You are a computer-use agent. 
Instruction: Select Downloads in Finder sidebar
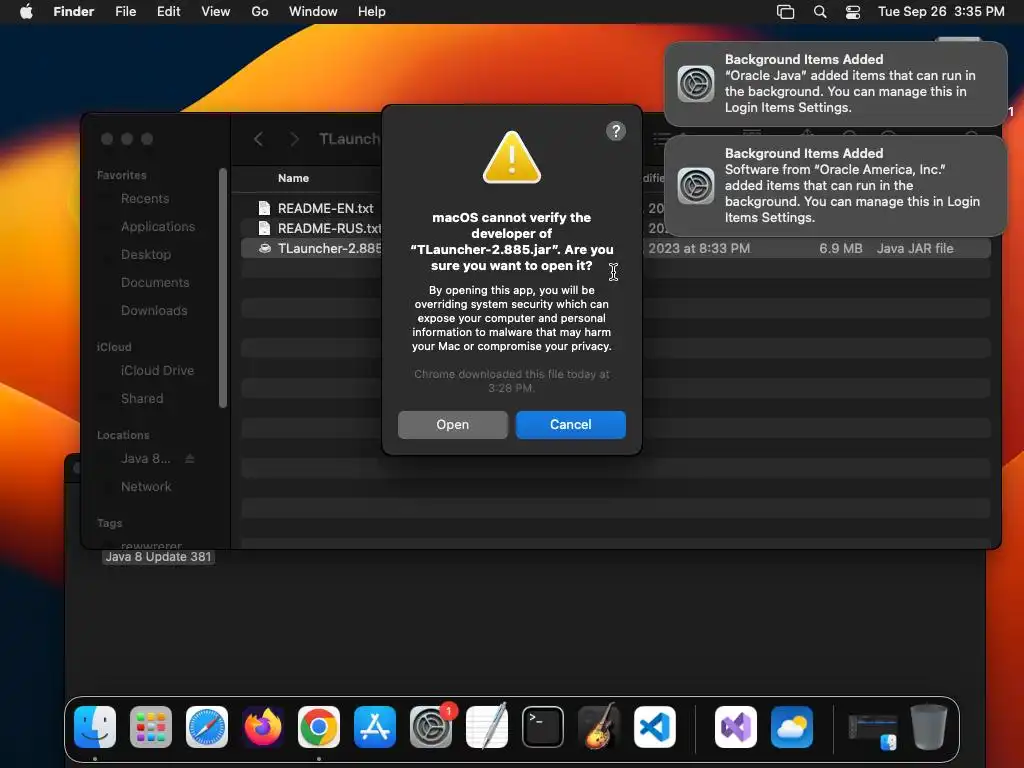pyautogui.click(x=154, y=311)
